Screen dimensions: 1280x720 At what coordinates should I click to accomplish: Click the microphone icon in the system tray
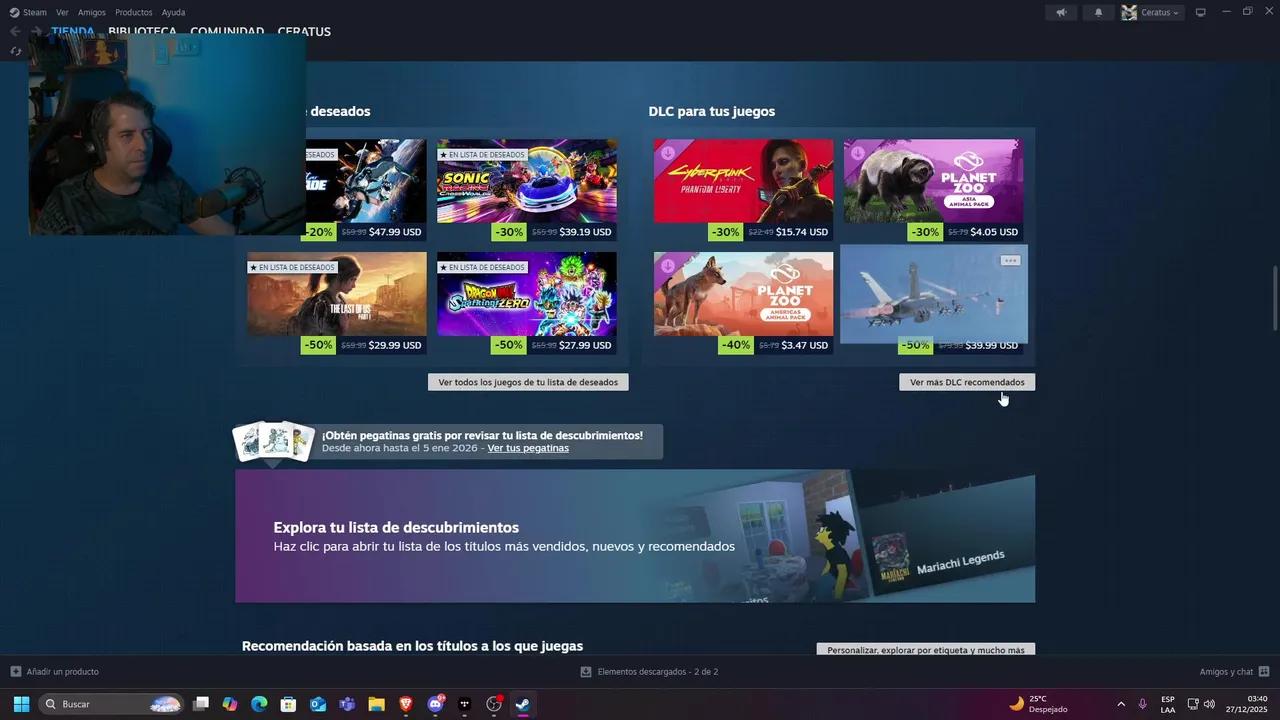tap(1142, 704)
